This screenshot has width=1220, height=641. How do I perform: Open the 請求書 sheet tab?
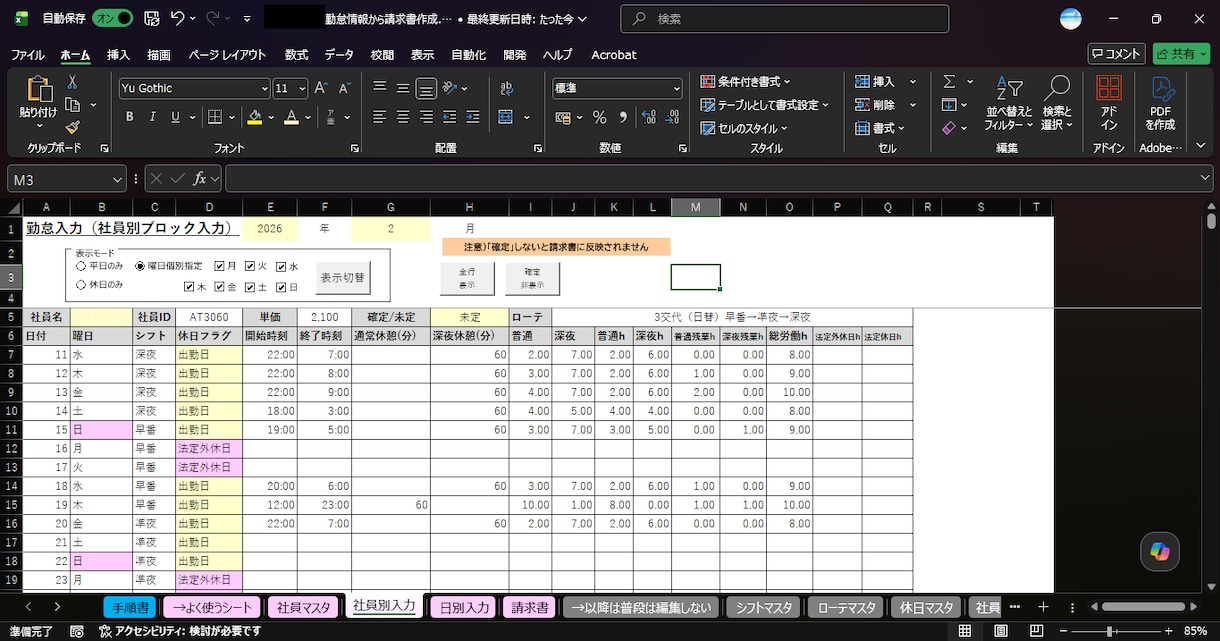[x=530, y=607]
